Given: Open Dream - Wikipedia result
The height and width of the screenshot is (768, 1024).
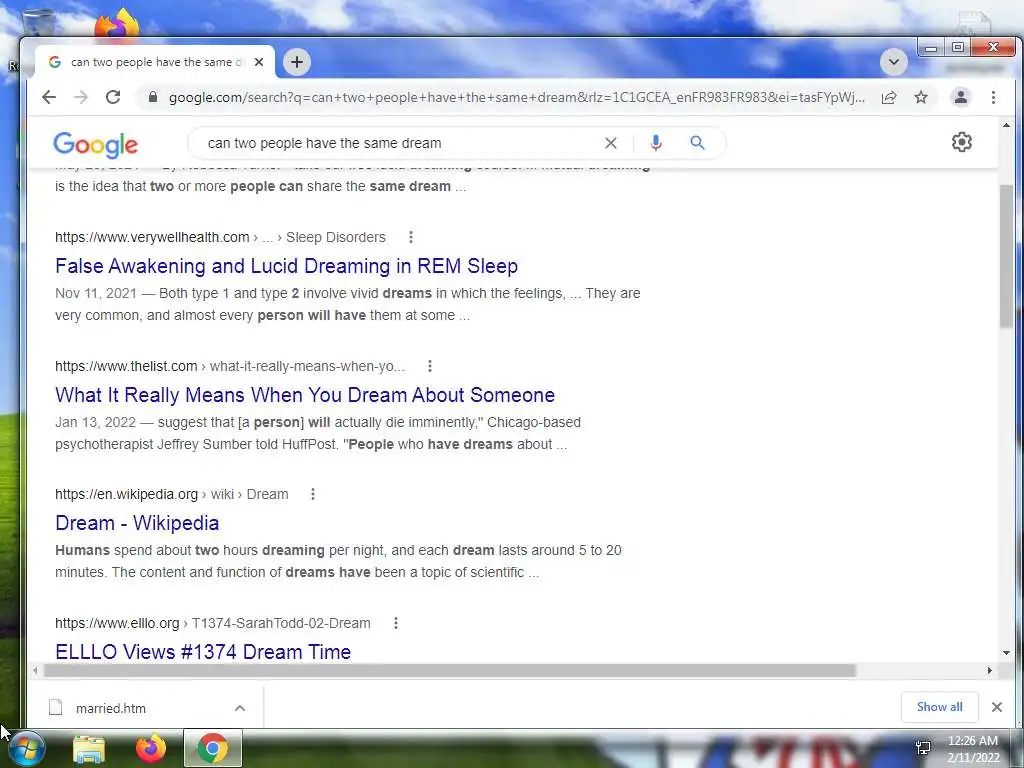Looking at the screenshot, I should click(137, 523).
